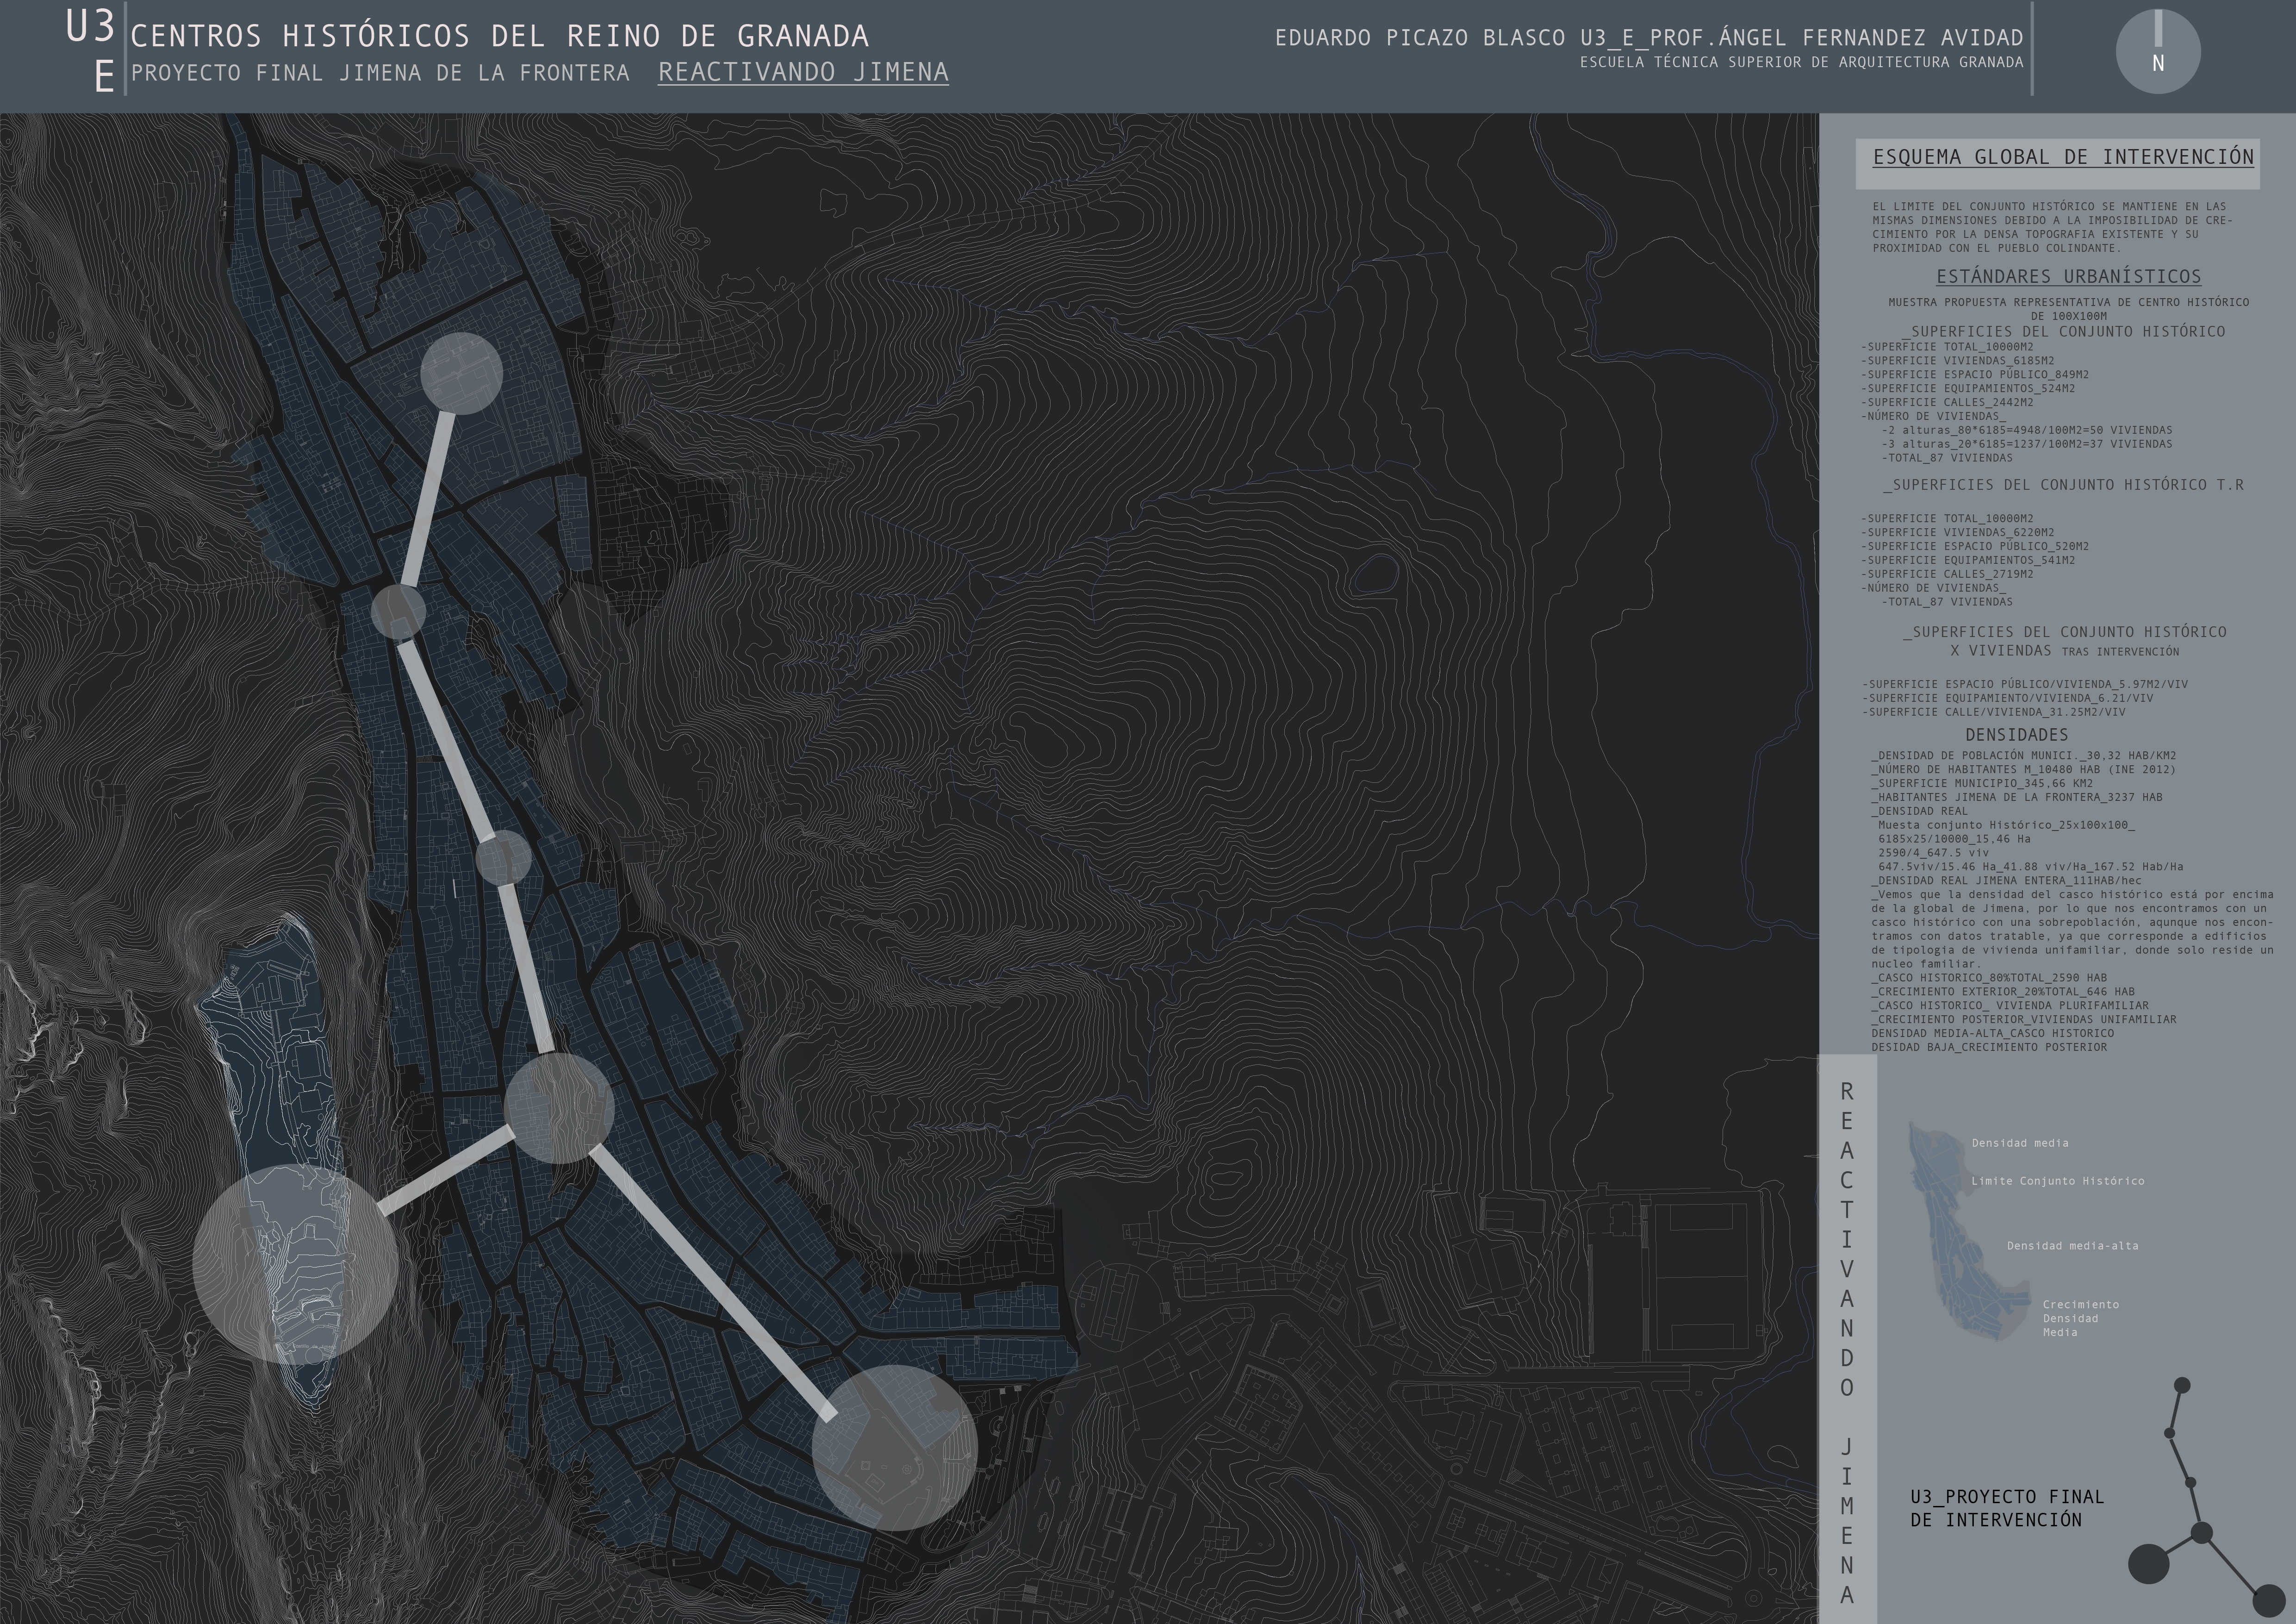Click the underlined 'REACTIVANDO JIMENA' heading
Image resolution: width=2296 pixels, height=1624 pixels.
803,73
